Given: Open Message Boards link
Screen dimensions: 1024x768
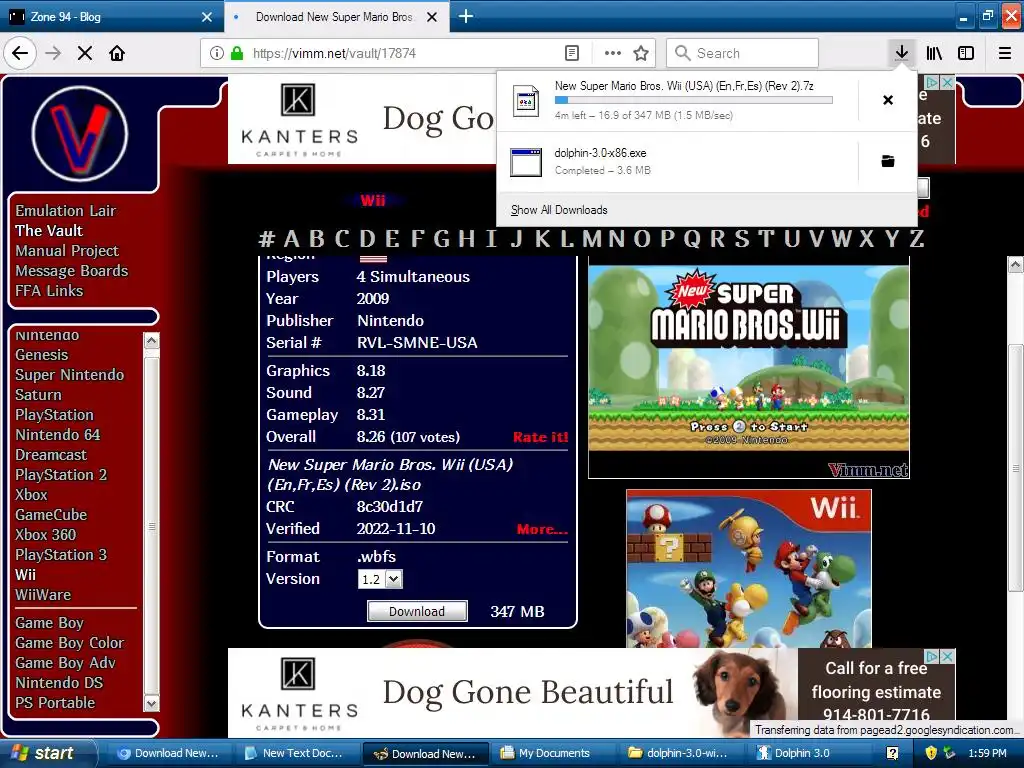Looking at the screenshot, I should 71,270.
